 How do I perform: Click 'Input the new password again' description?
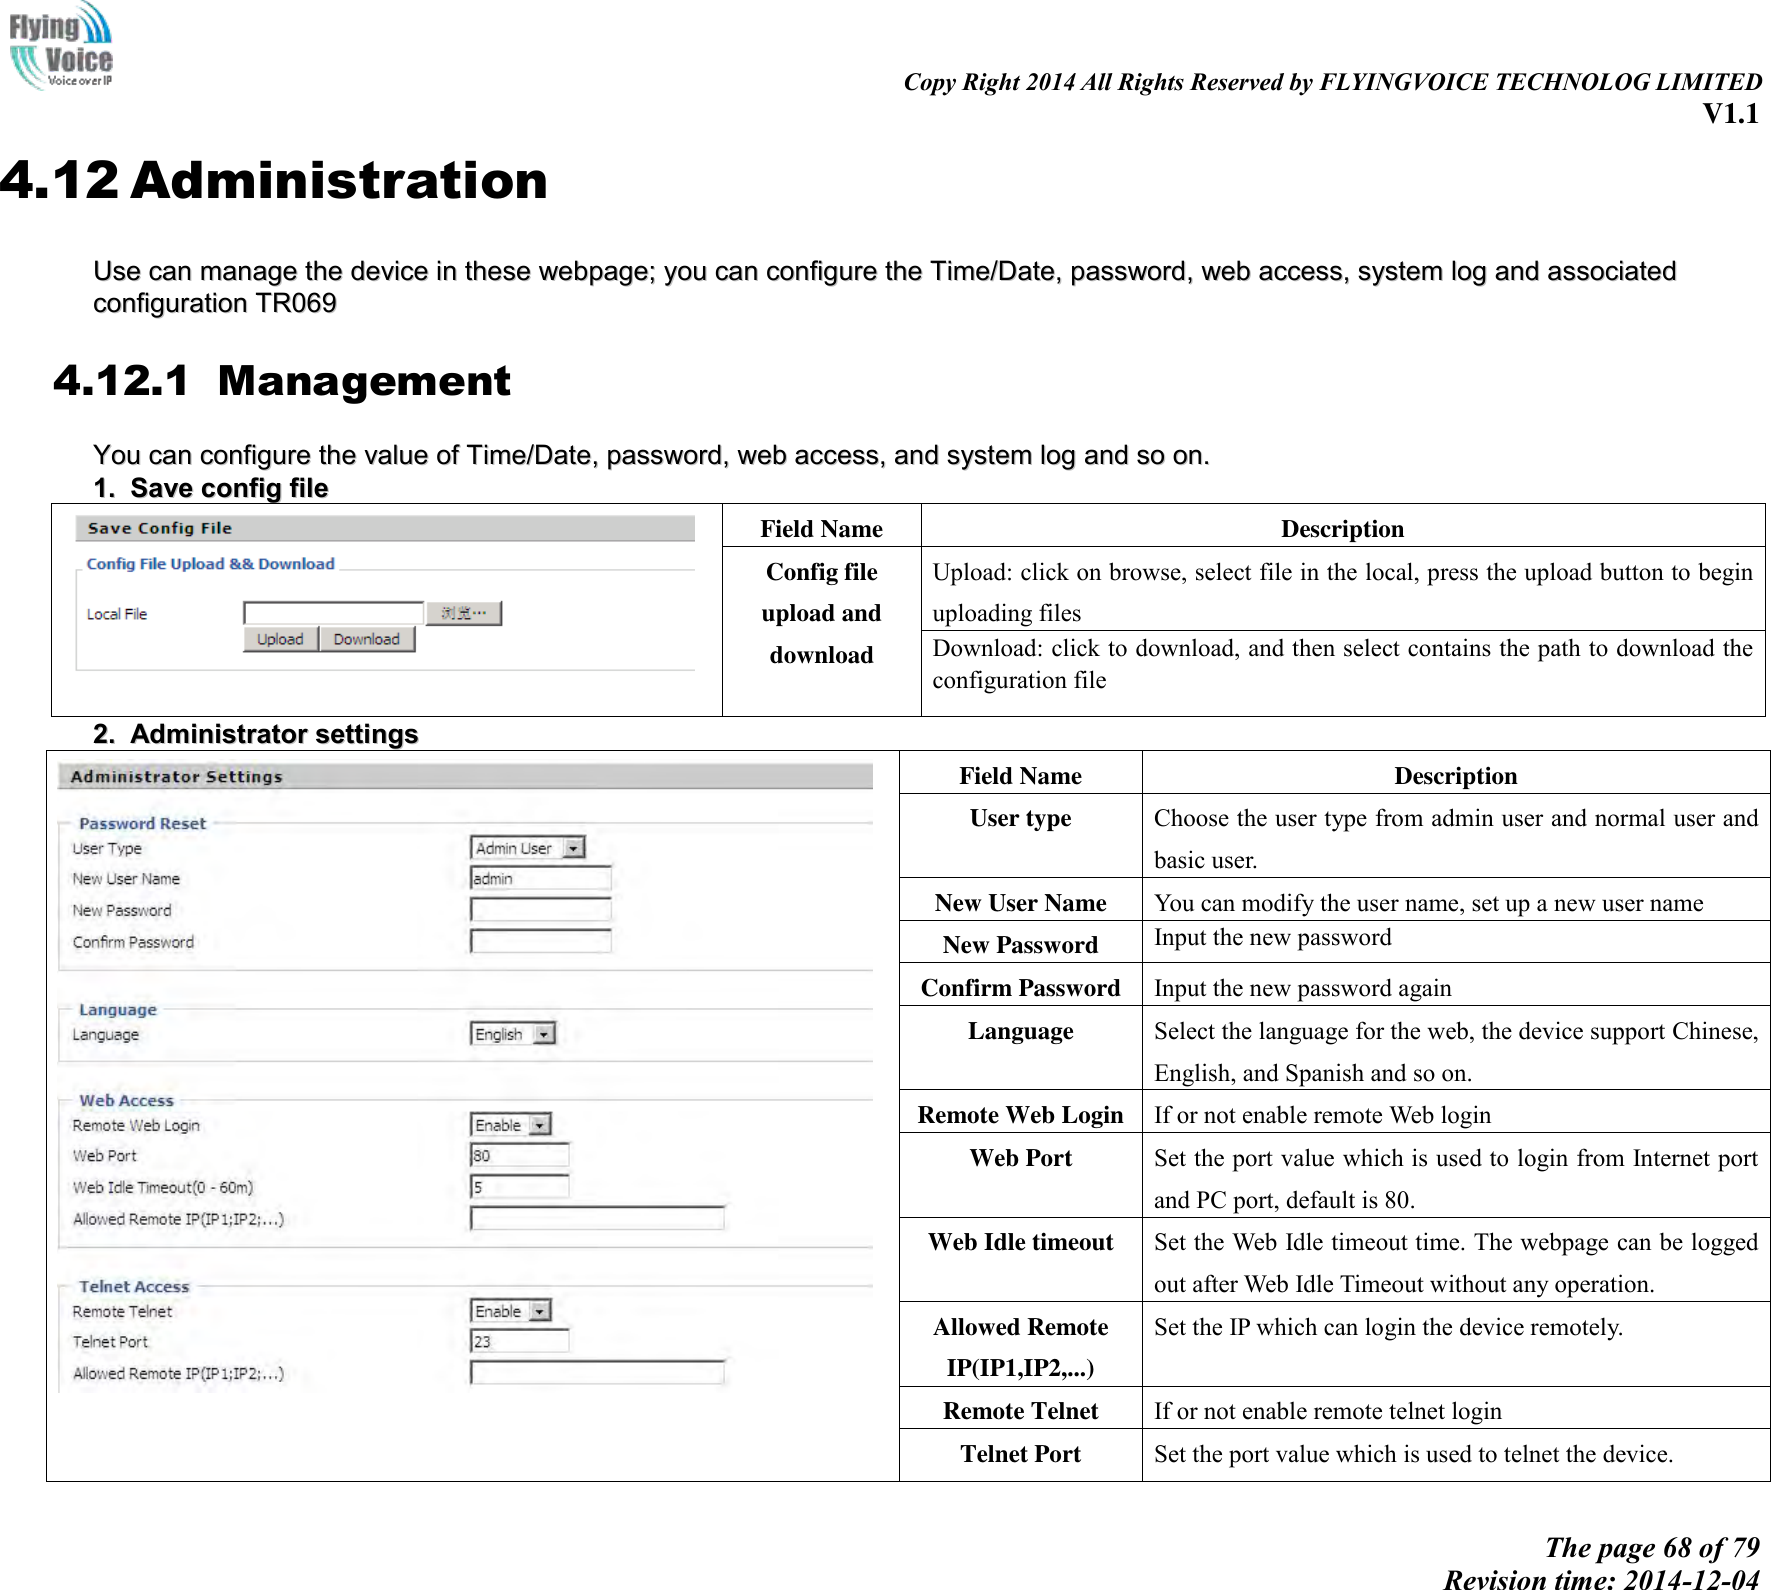pyautogui.click(x=1303, y=988)
